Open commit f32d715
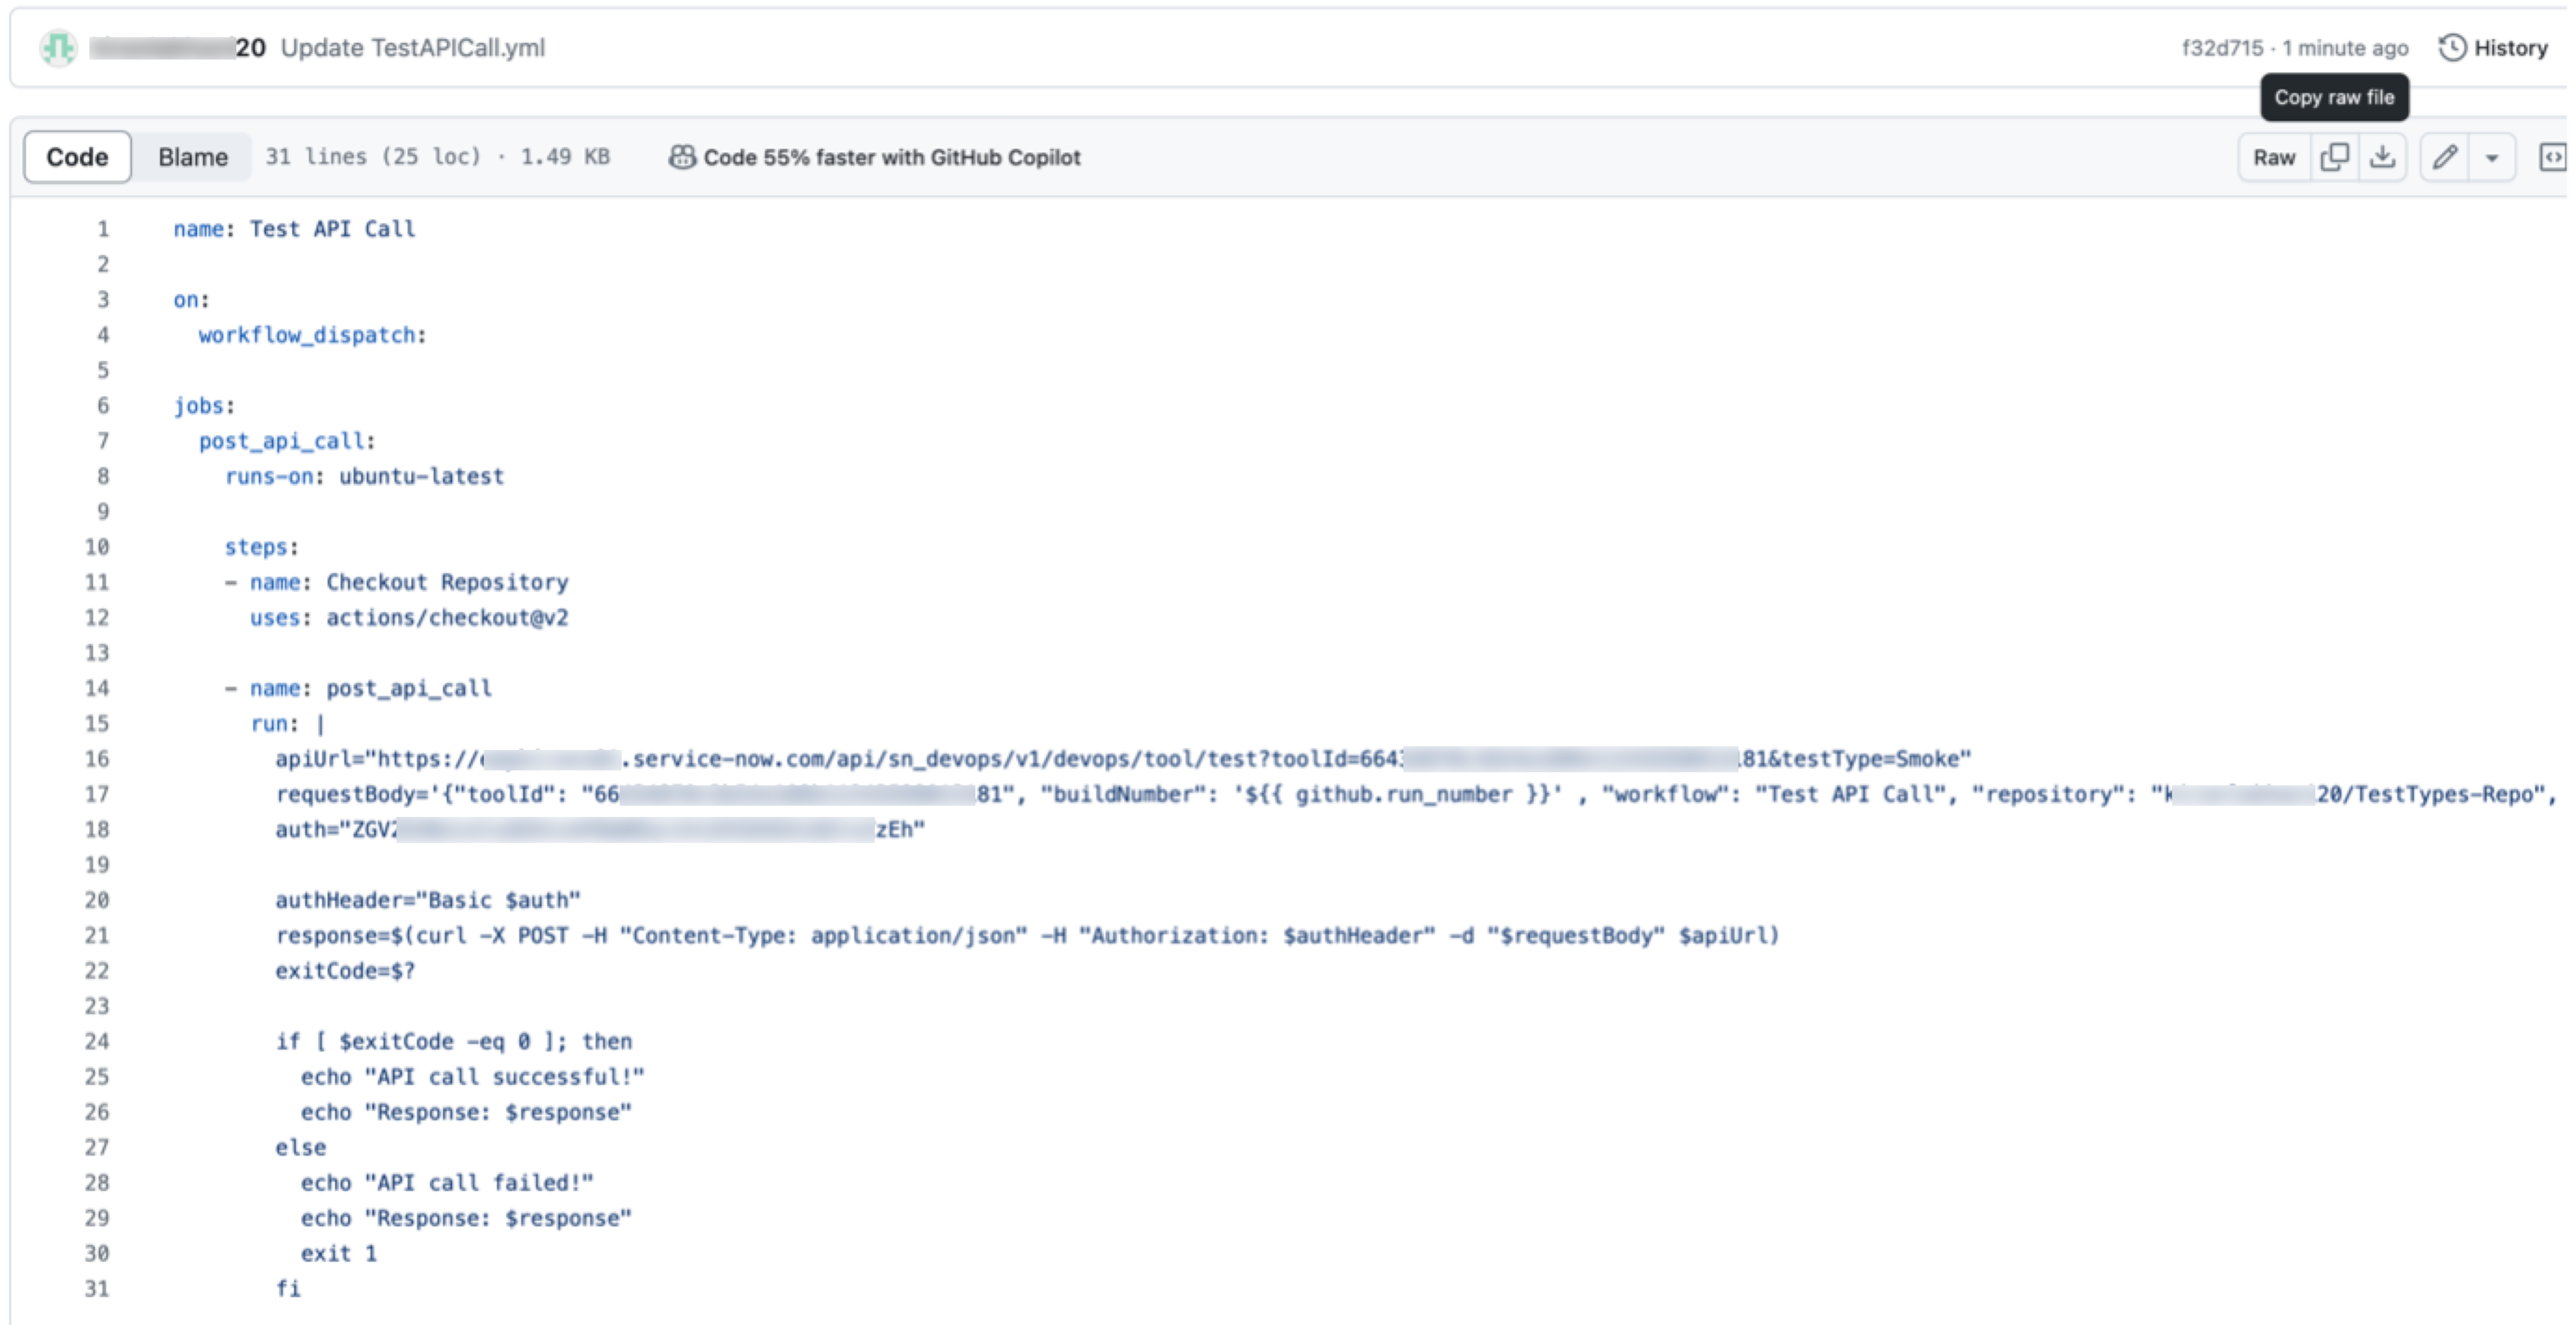The height and width of the screenshot is (1325, 2576). (x=2222, y=48)
